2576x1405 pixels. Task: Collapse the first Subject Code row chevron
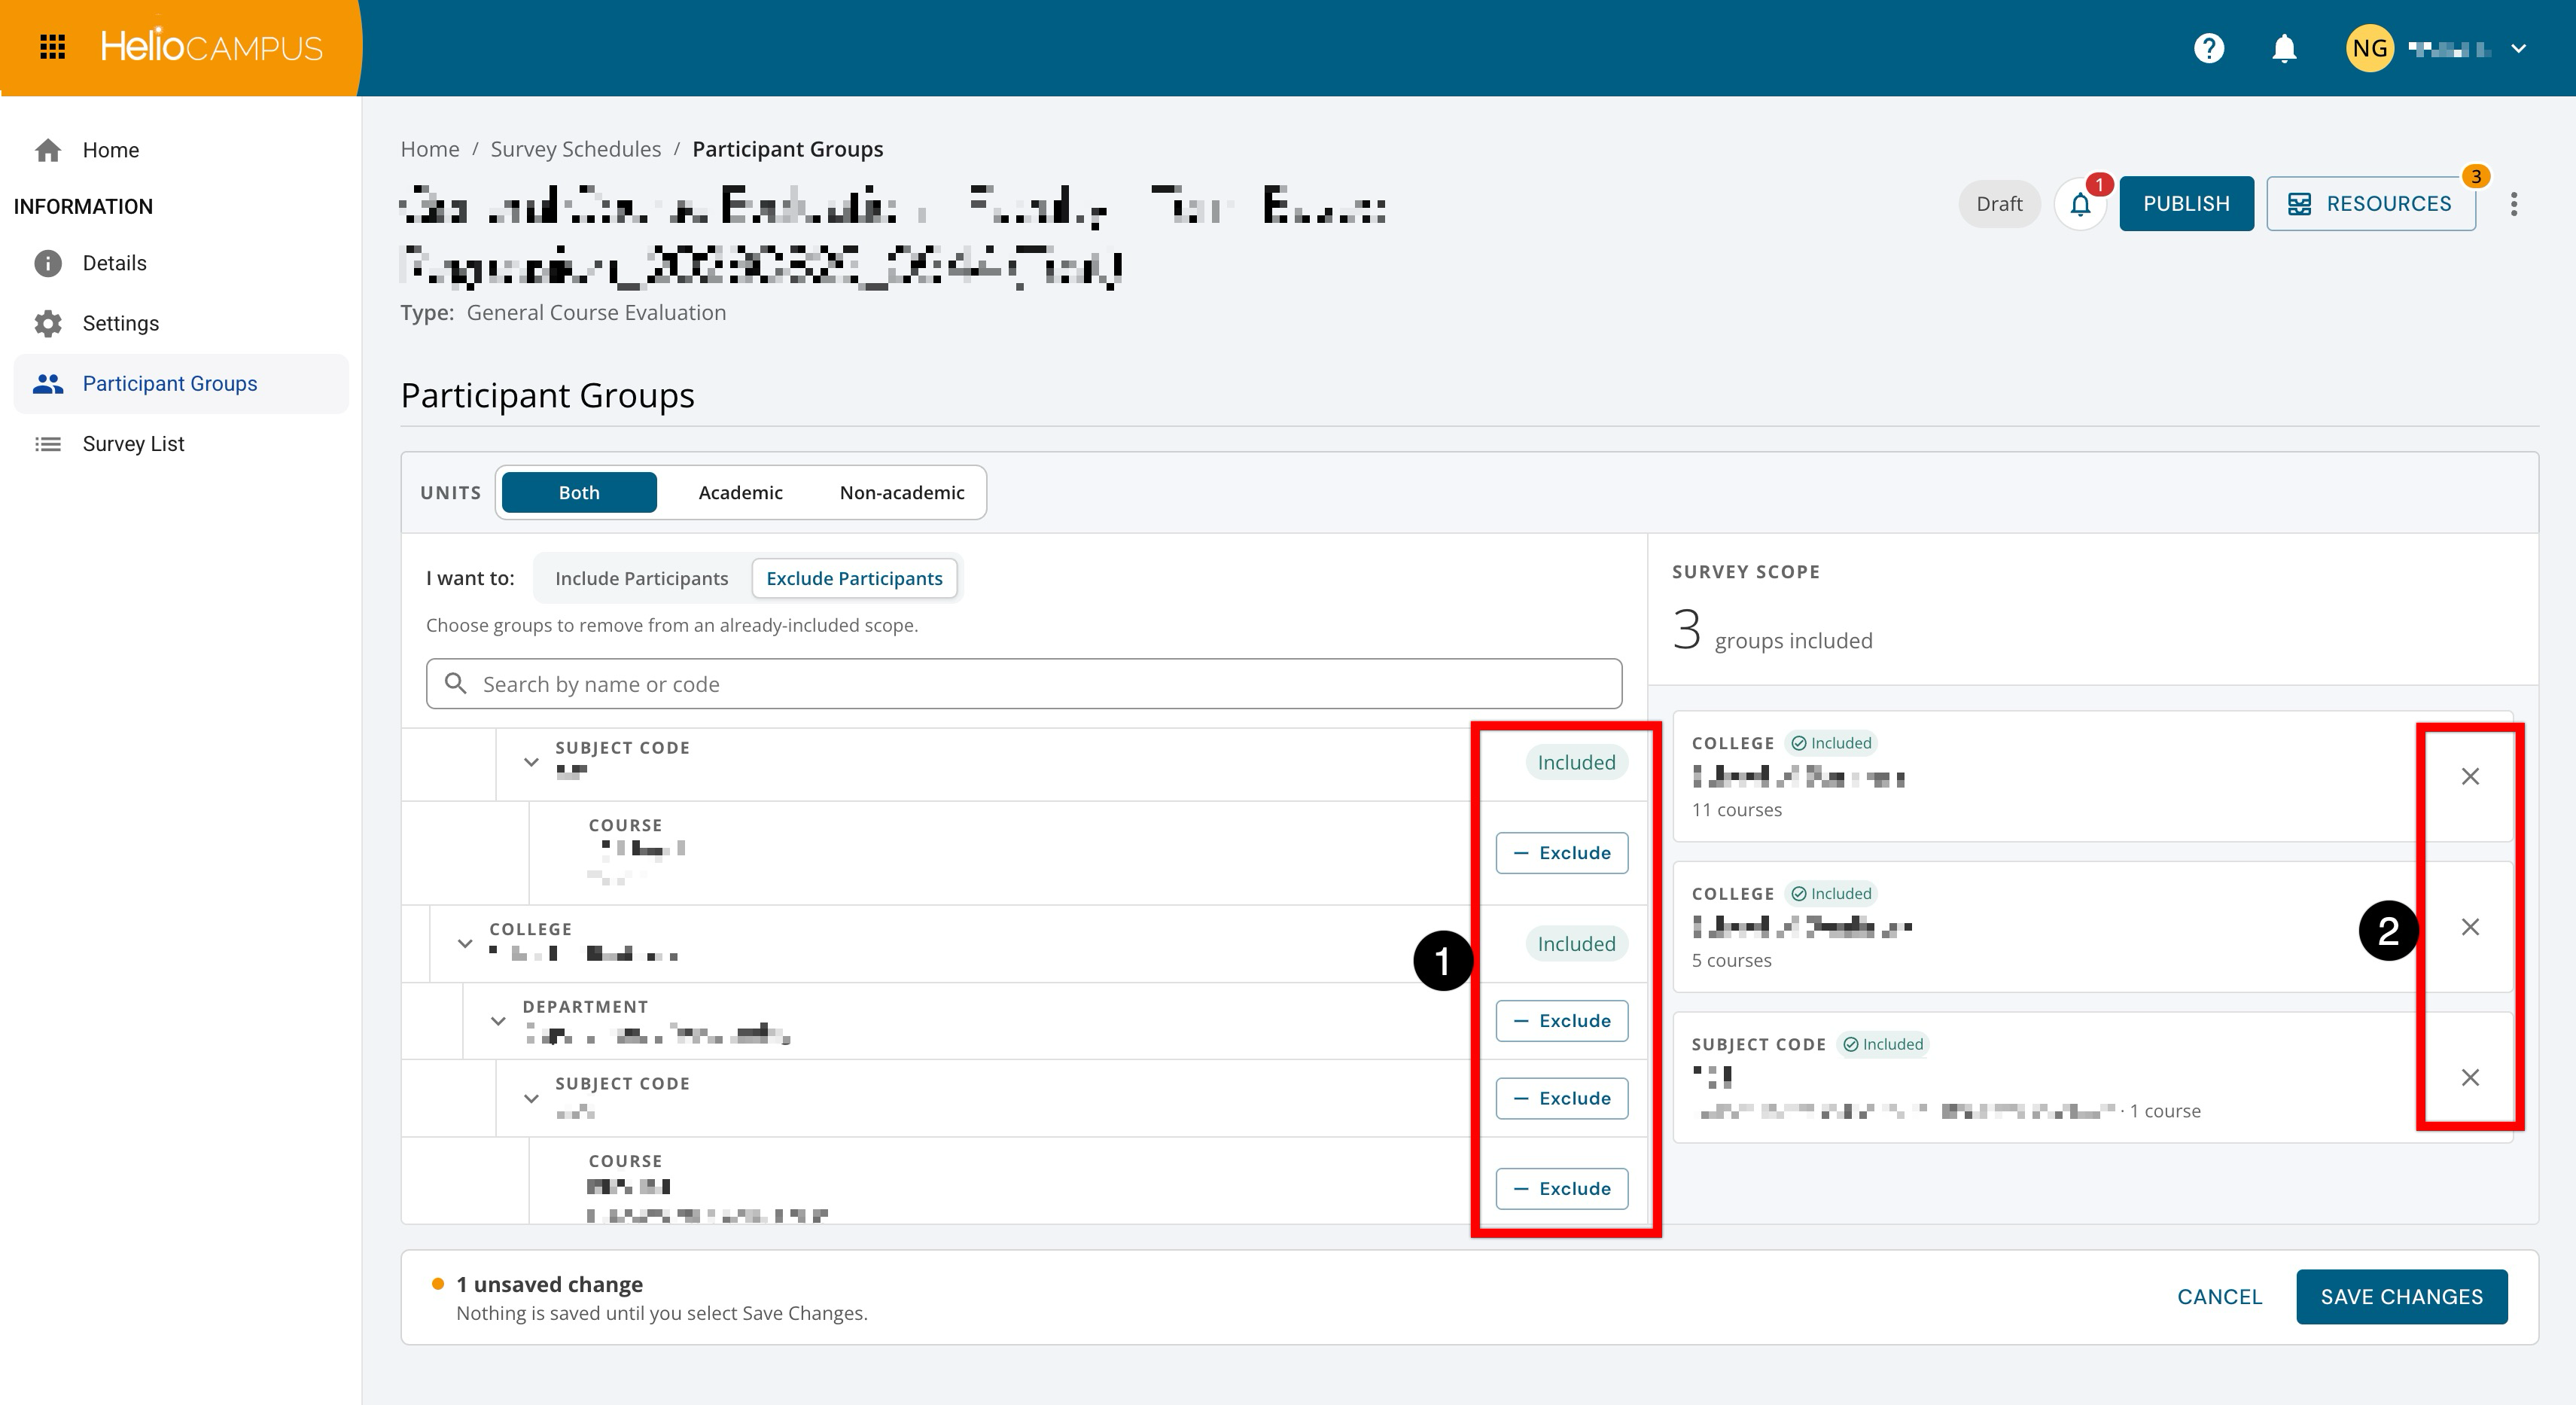click(x=531, y=763)
